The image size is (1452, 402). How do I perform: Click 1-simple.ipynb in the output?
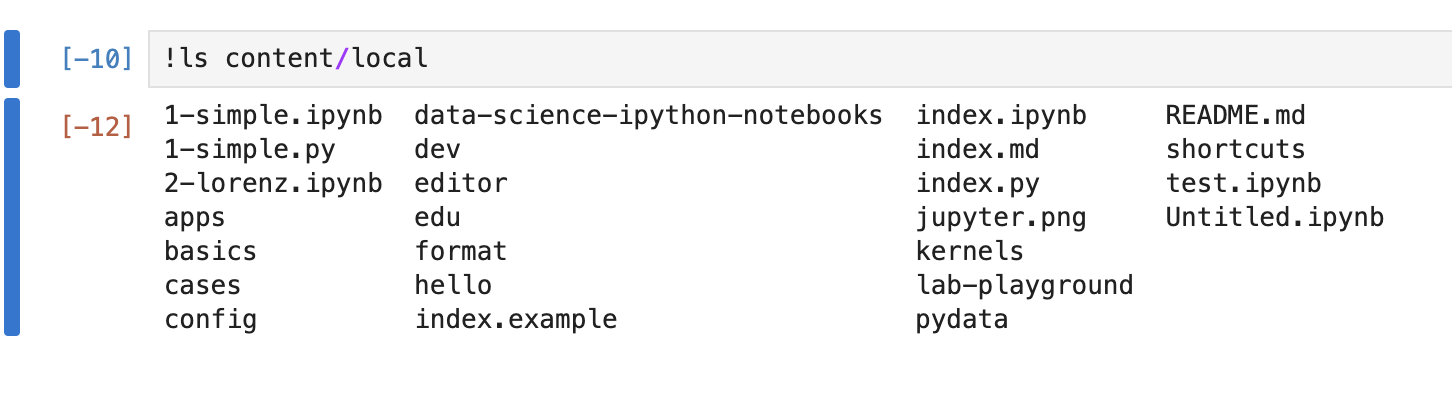[x=273, y=116]
